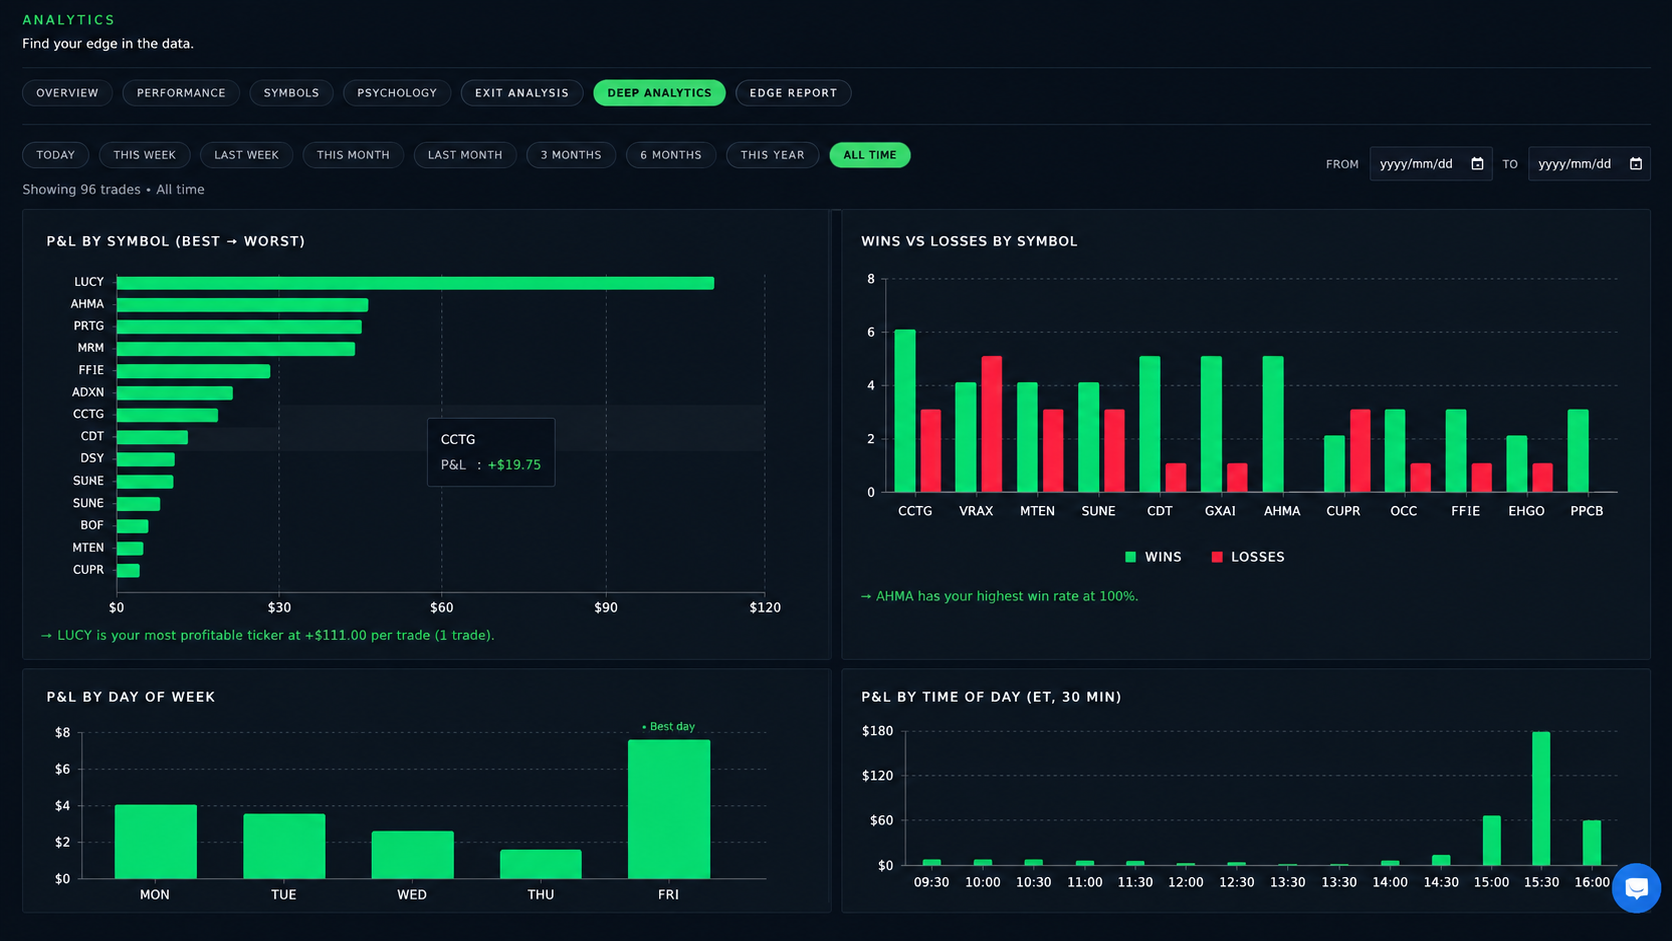Viewport: 1672px width, 941px height.
Task: Select the All Time range
Action: (870, 155)
